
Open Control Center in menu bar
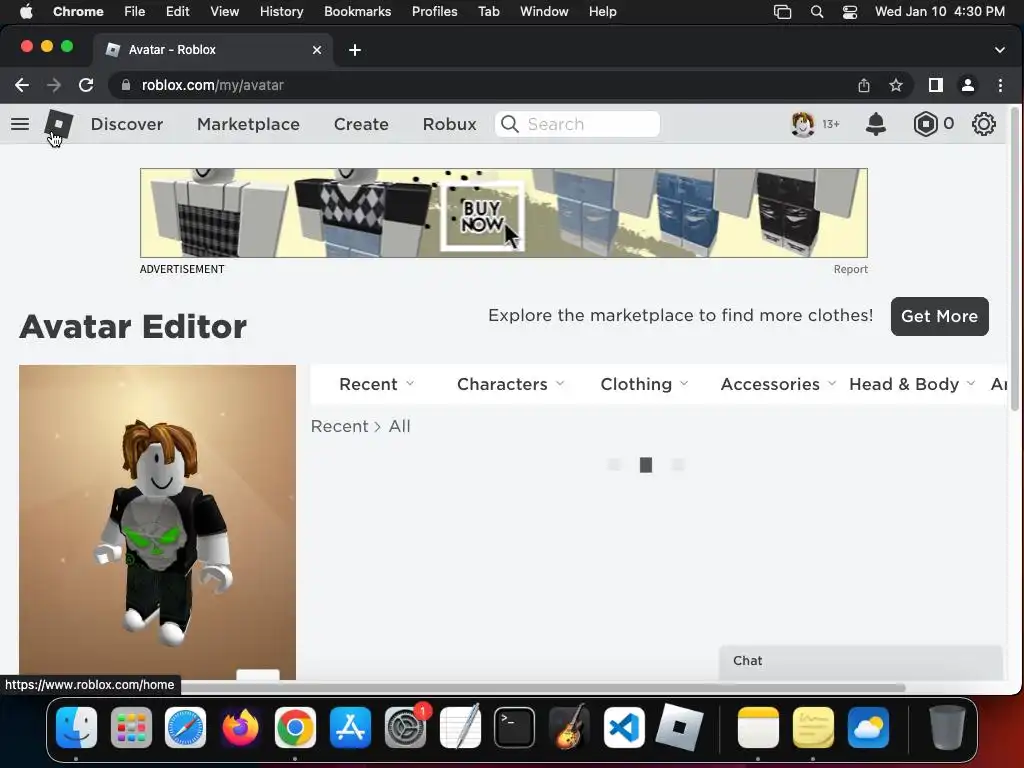point(850,12)
